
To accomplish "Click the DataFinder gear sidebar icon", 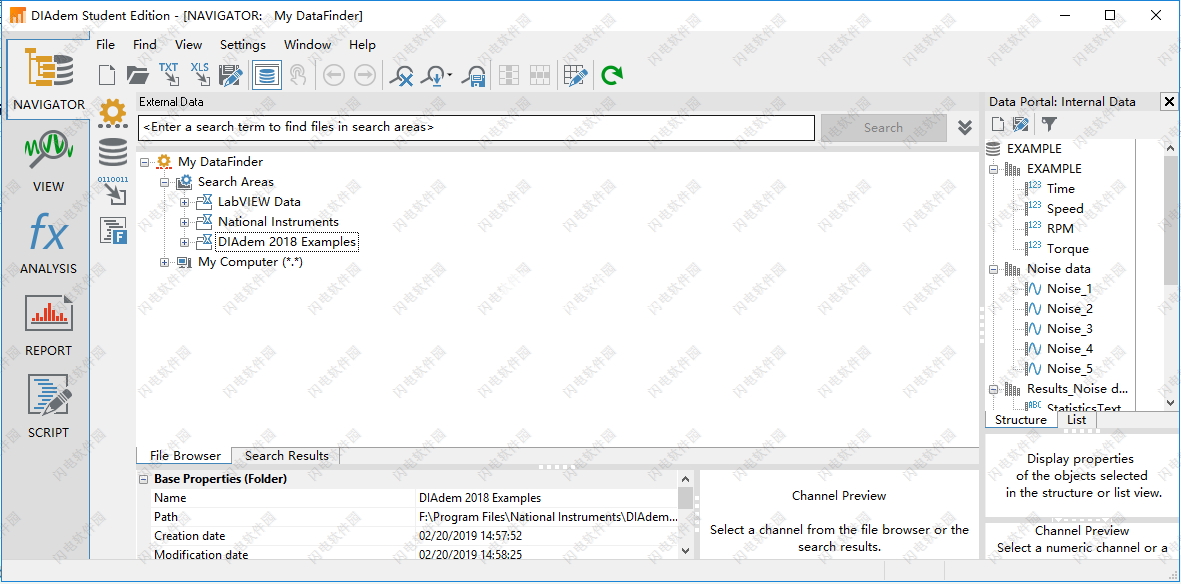I will click(113, 114).
